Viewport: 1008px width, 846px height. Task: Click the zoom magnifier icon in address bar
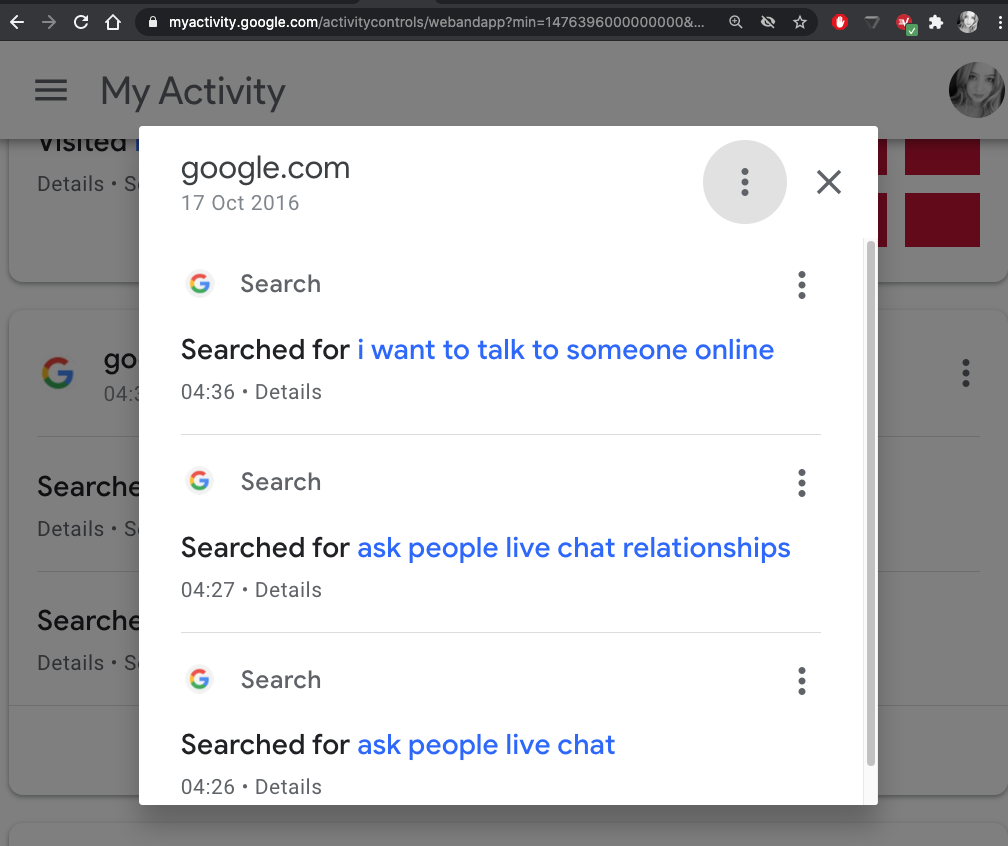point(736,21)
